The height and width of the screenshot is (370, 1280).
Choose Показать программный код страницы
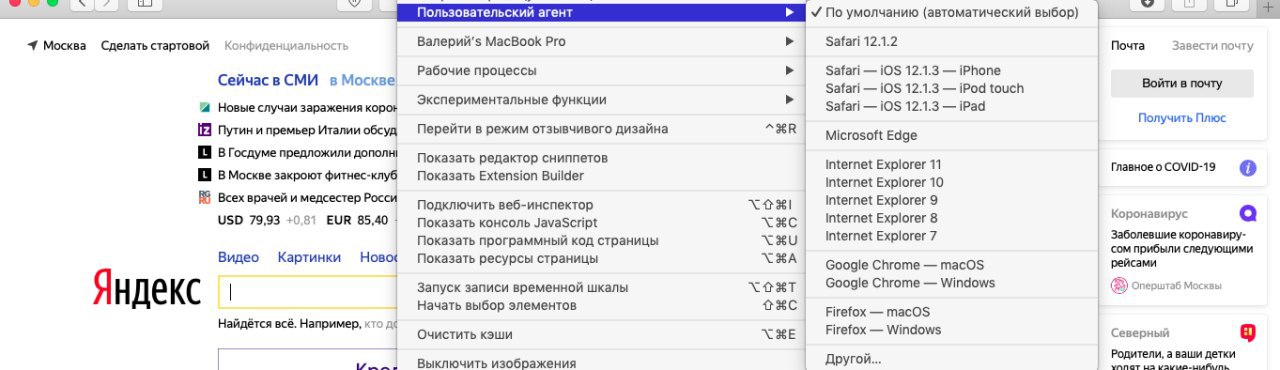click(x=601, y=241)
